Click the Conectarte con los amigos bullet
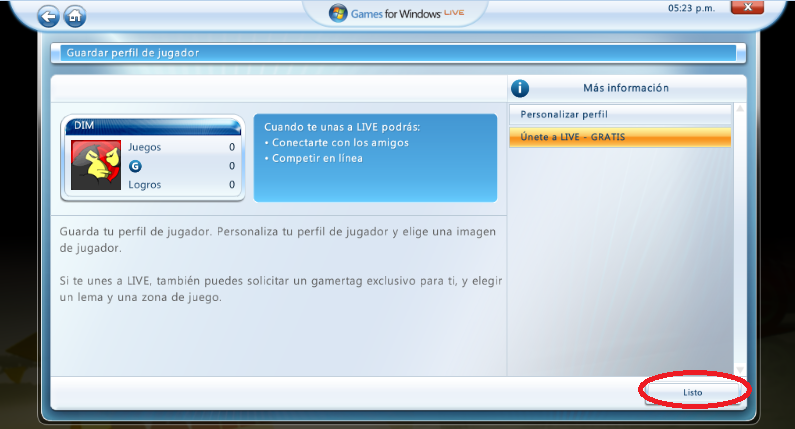This screenshot has height=429, width=795. (x=337, y=142)
